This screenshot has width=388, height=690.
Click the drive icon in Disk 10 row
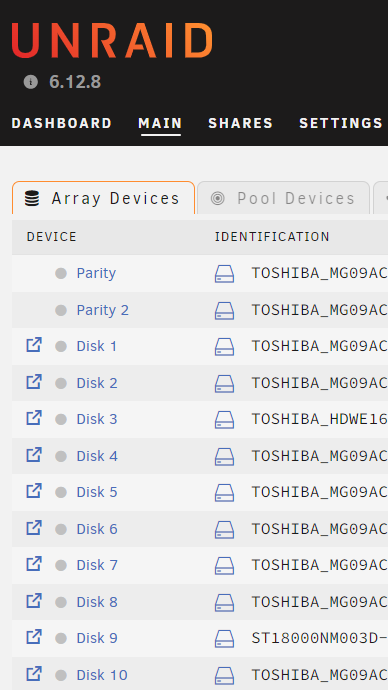click(224, 675)
